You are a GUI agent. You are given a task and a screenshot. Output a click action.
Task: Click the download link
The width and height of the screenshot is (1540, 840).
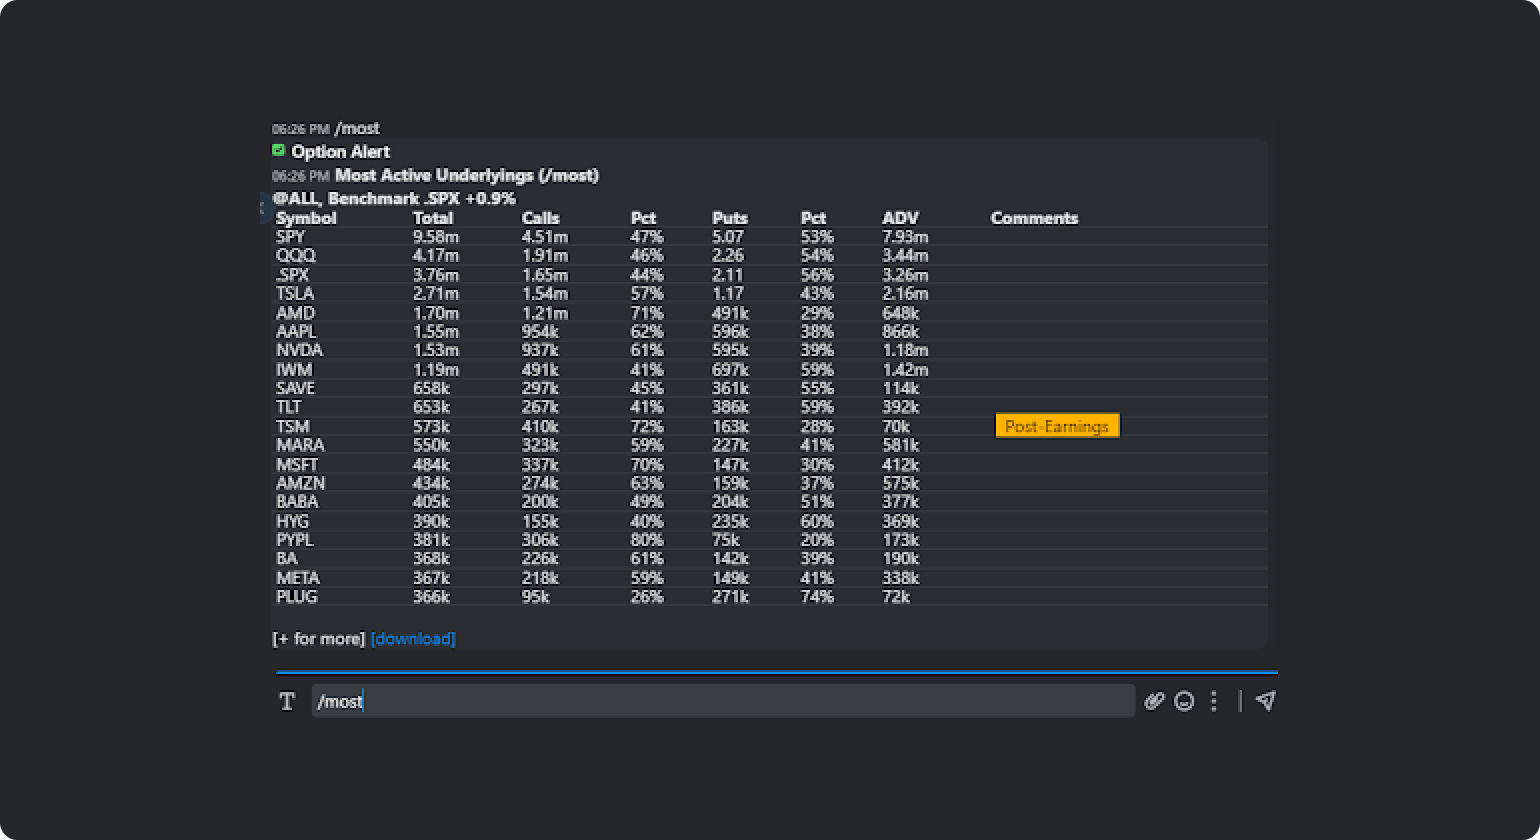pos(413,638)
